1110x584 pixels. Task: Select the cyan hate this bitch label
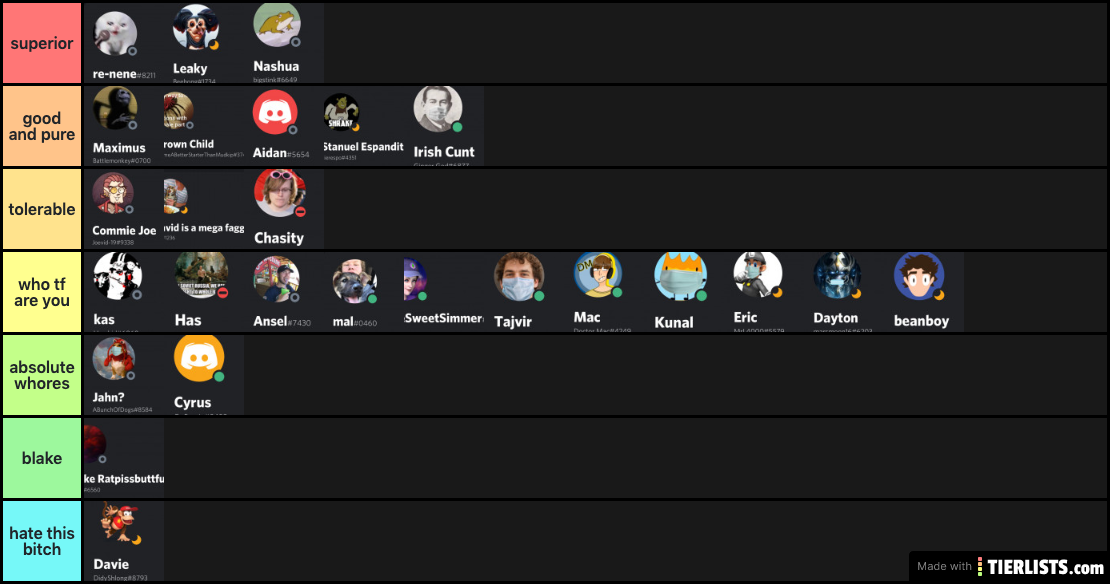point(42,542)
